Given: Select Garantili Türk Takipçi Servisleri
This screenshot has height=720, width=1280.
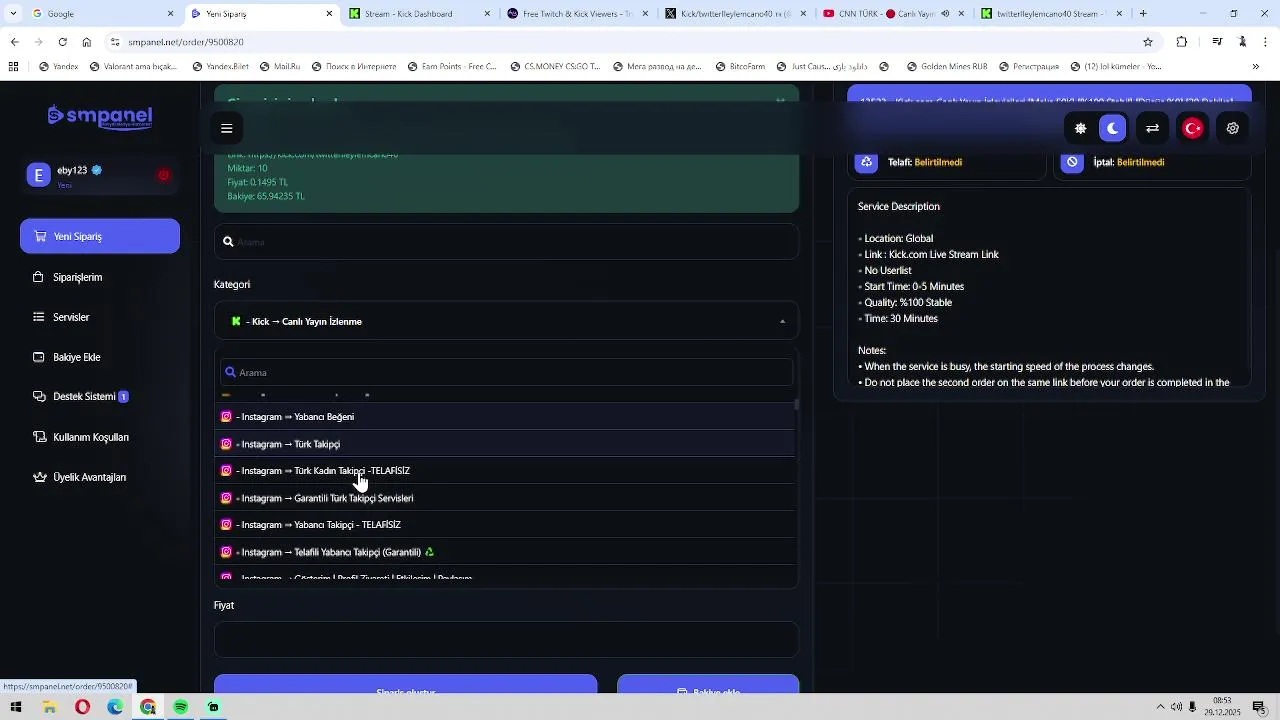Looking at the screenshot, I should tap(506, 498).
